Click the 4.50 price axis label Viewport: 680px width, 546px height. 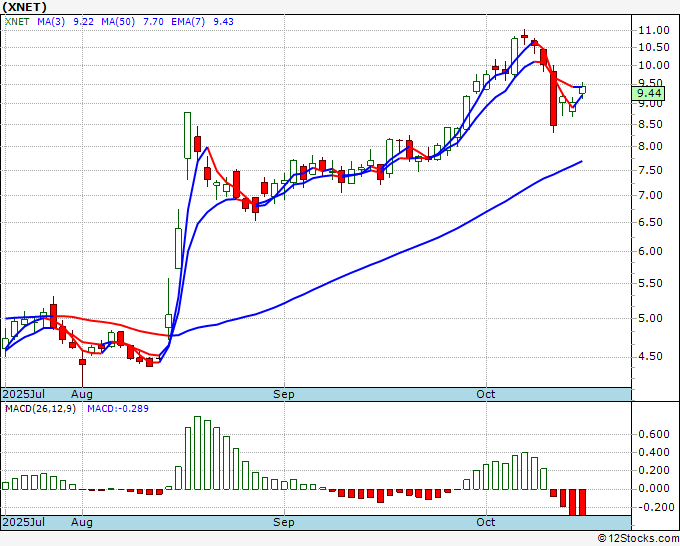tap(651, 356)
